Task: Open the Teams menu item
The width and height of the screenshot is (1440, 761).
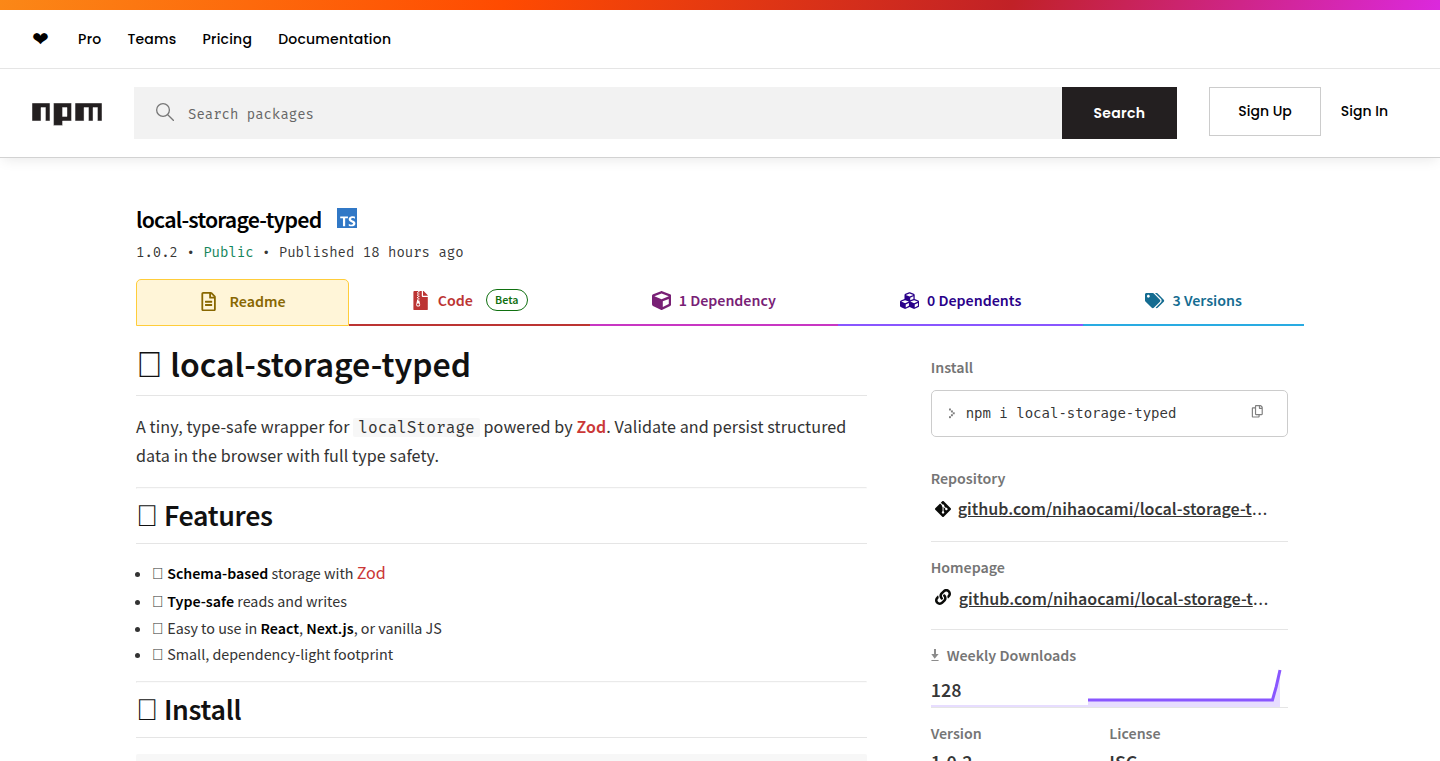Action: 152,39
